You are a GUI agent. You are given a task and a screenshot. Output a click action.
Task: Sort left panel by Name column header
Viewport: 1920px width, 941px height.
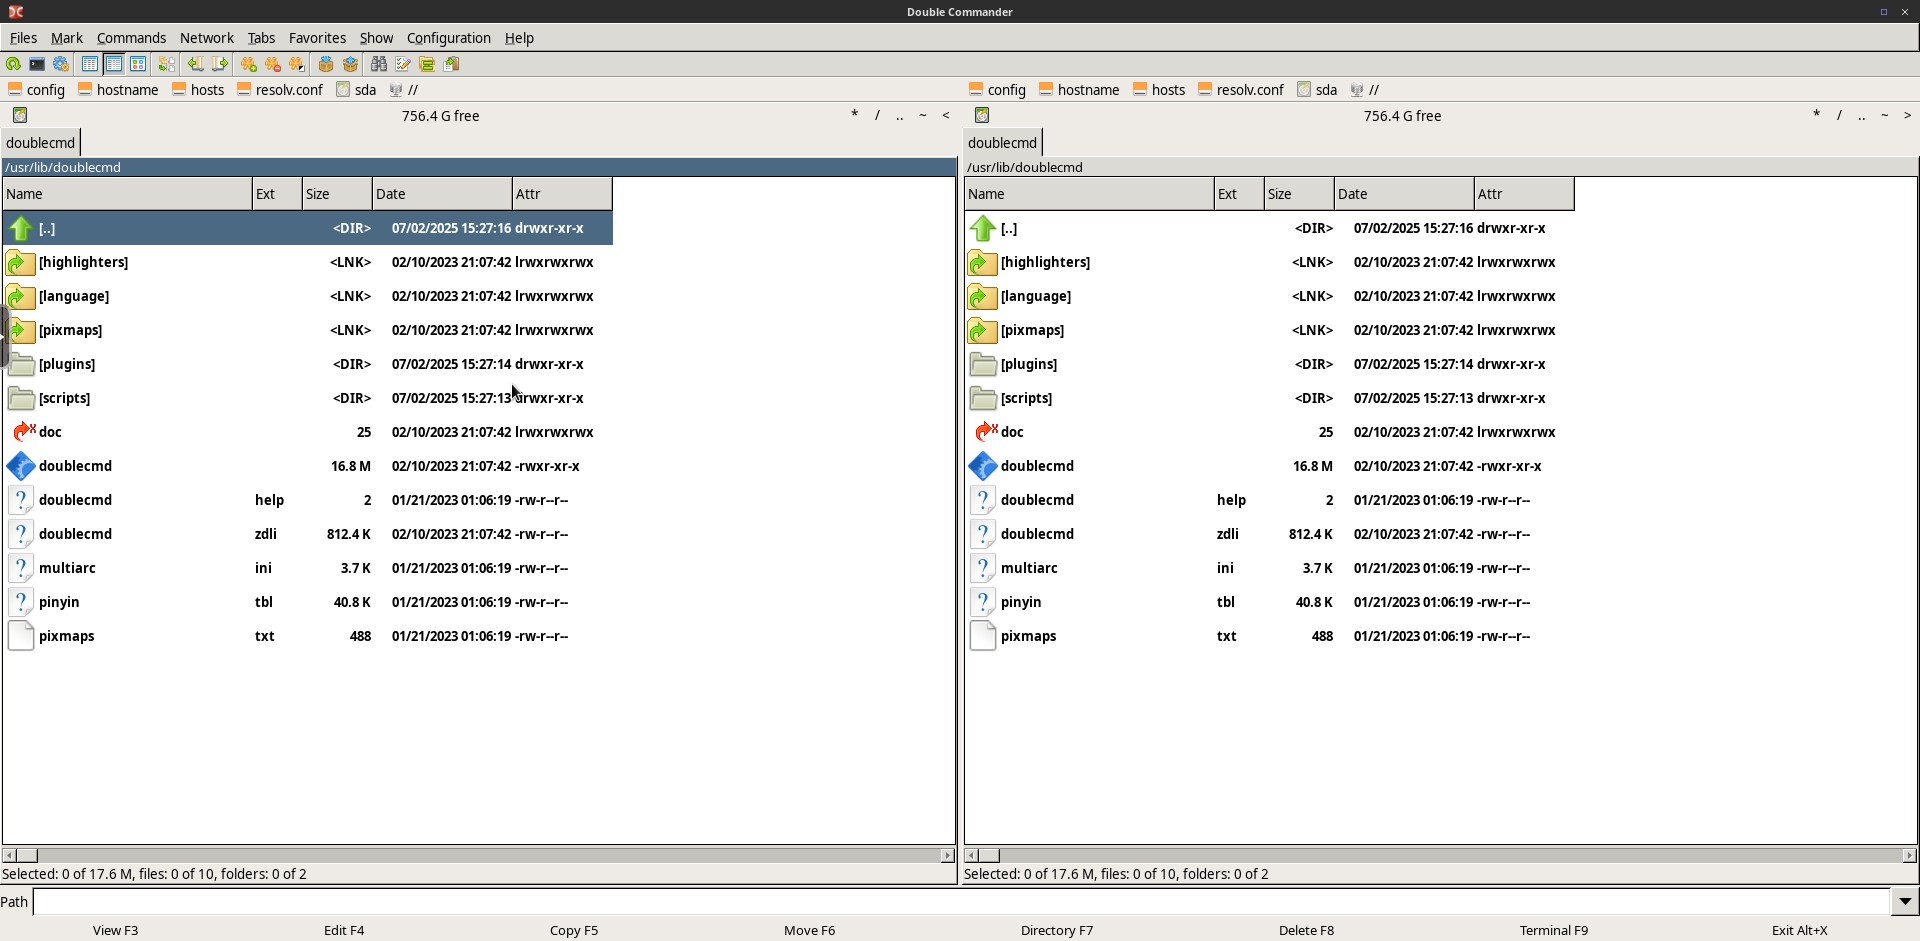(127, 194)
